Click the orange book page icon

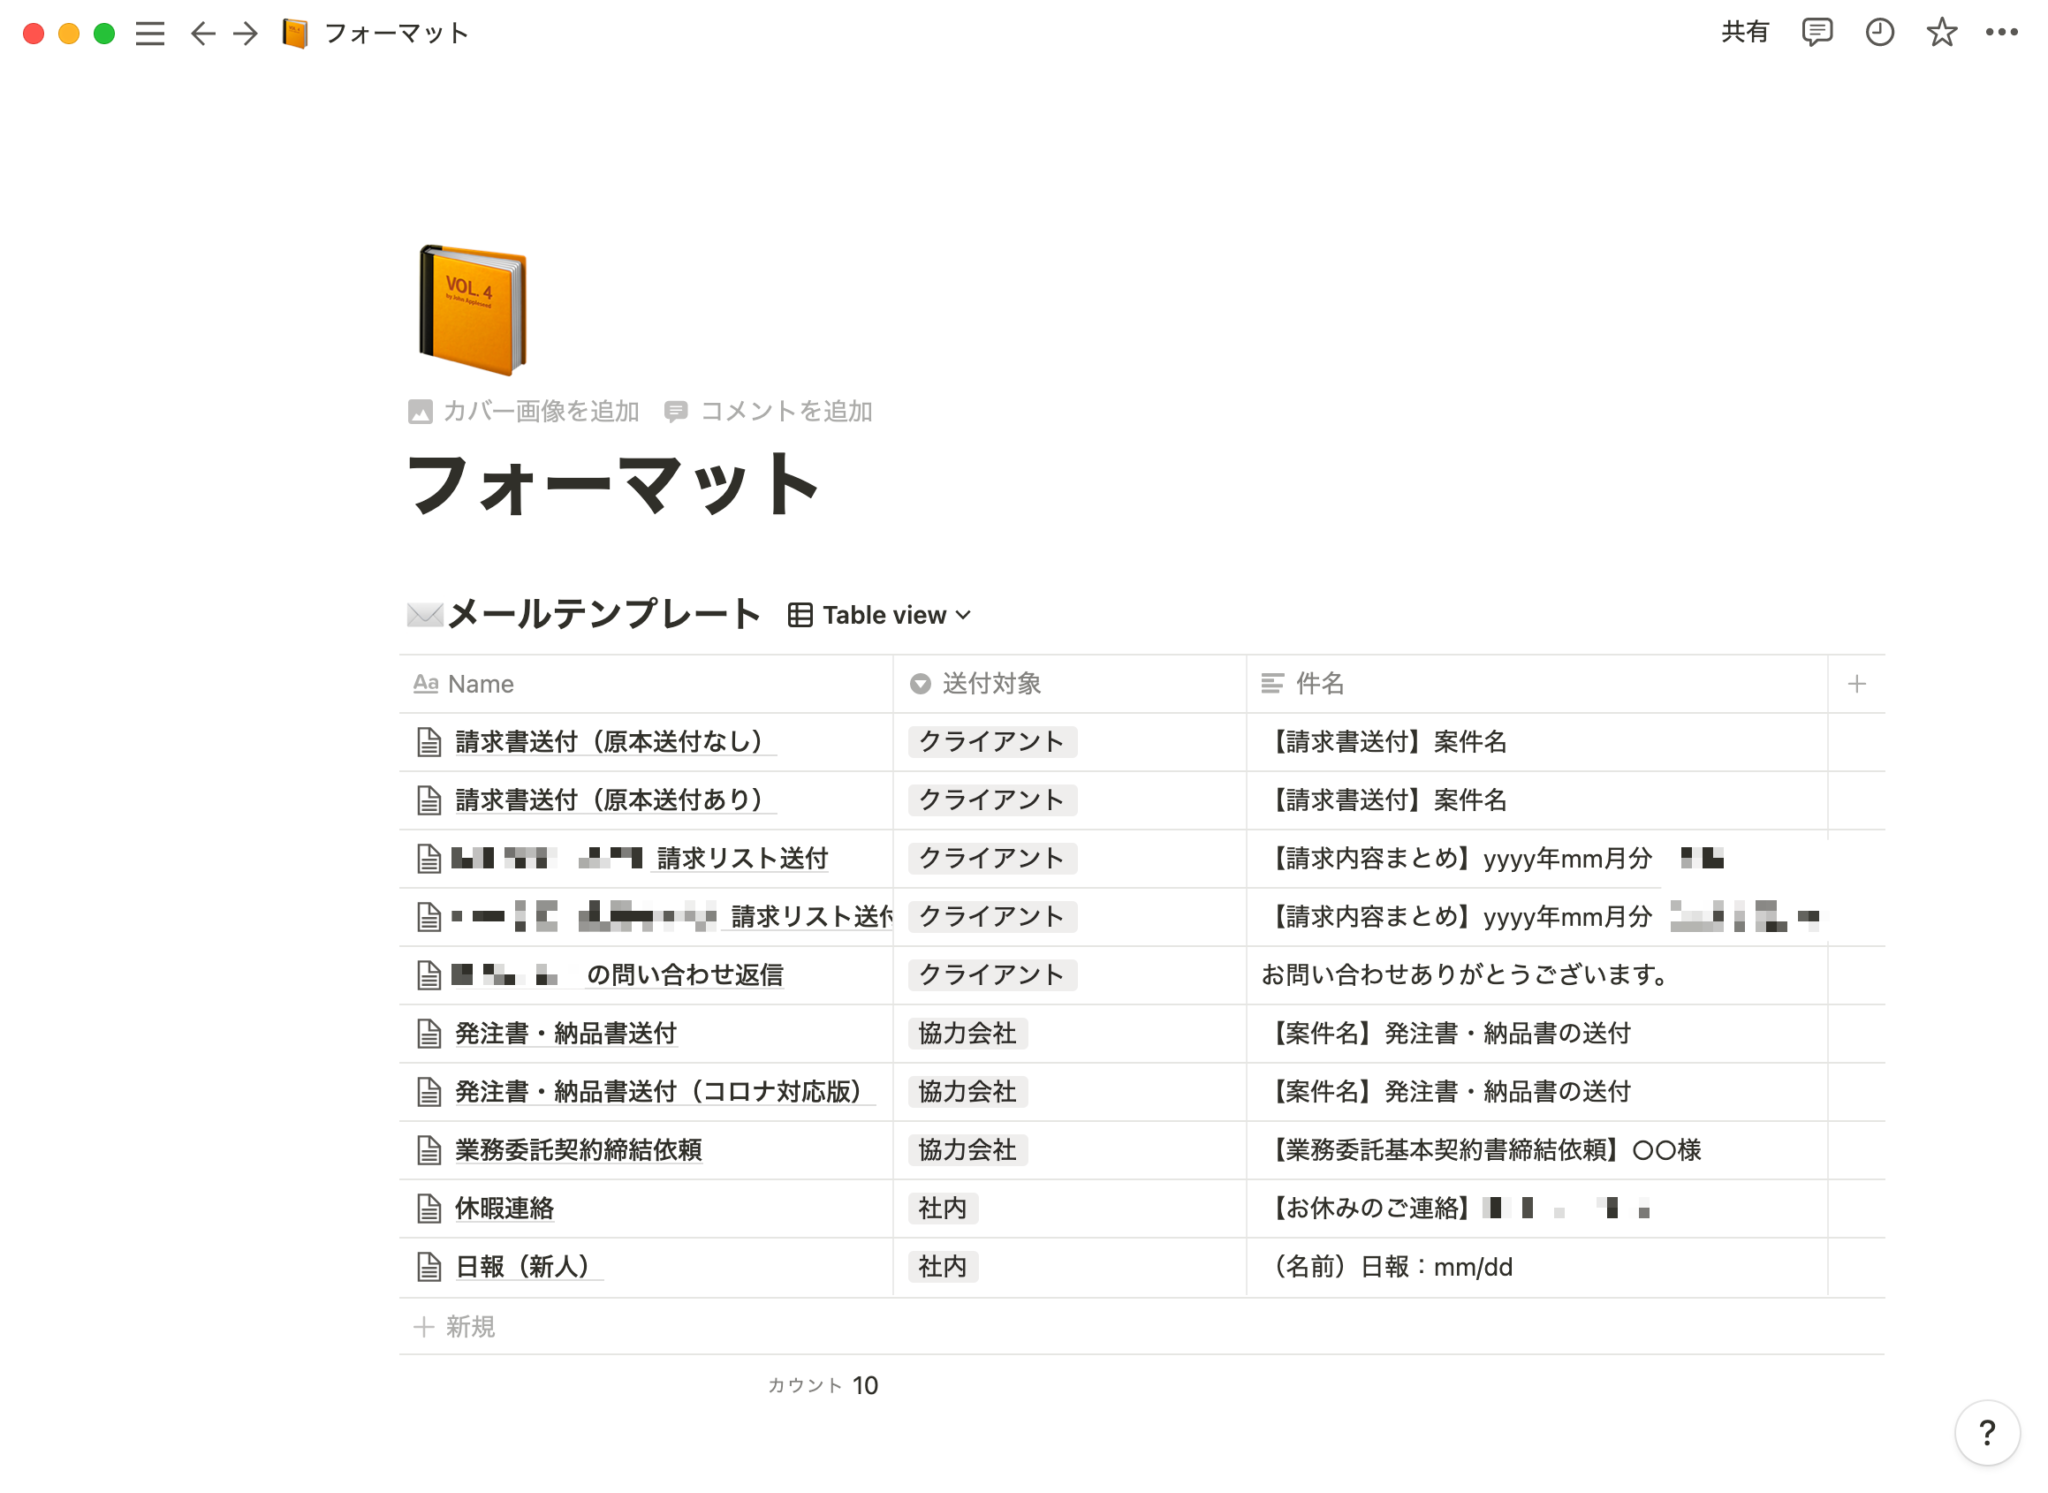click(x=472, y=310)
